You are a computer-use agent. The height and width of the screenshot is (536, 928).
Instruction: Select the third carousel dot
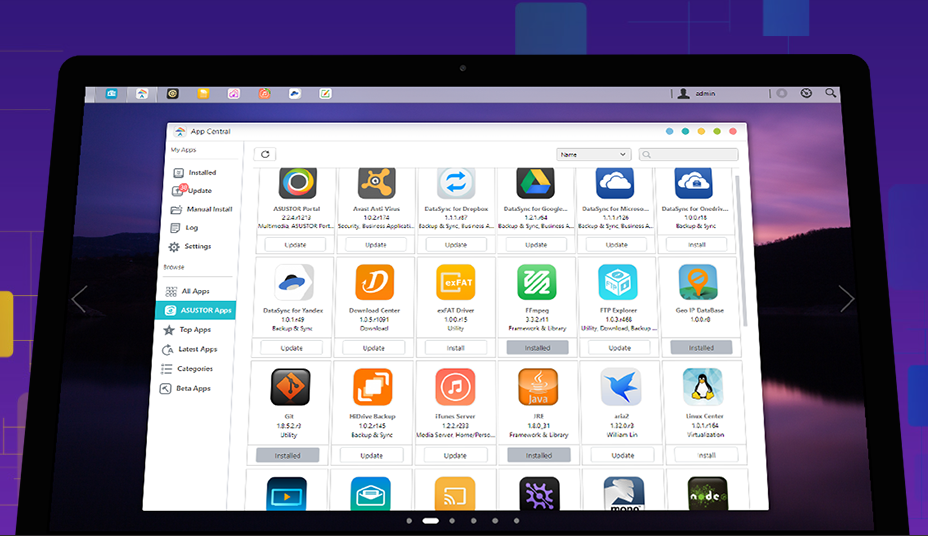pyautogui.click(x=452, y=521)
